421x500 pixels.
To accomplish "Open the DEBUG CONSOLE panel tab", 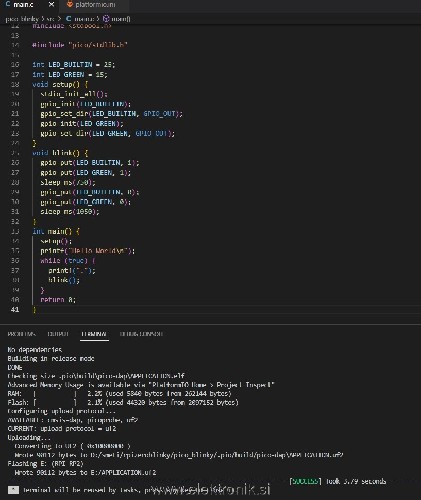I will tap(141, 334).
